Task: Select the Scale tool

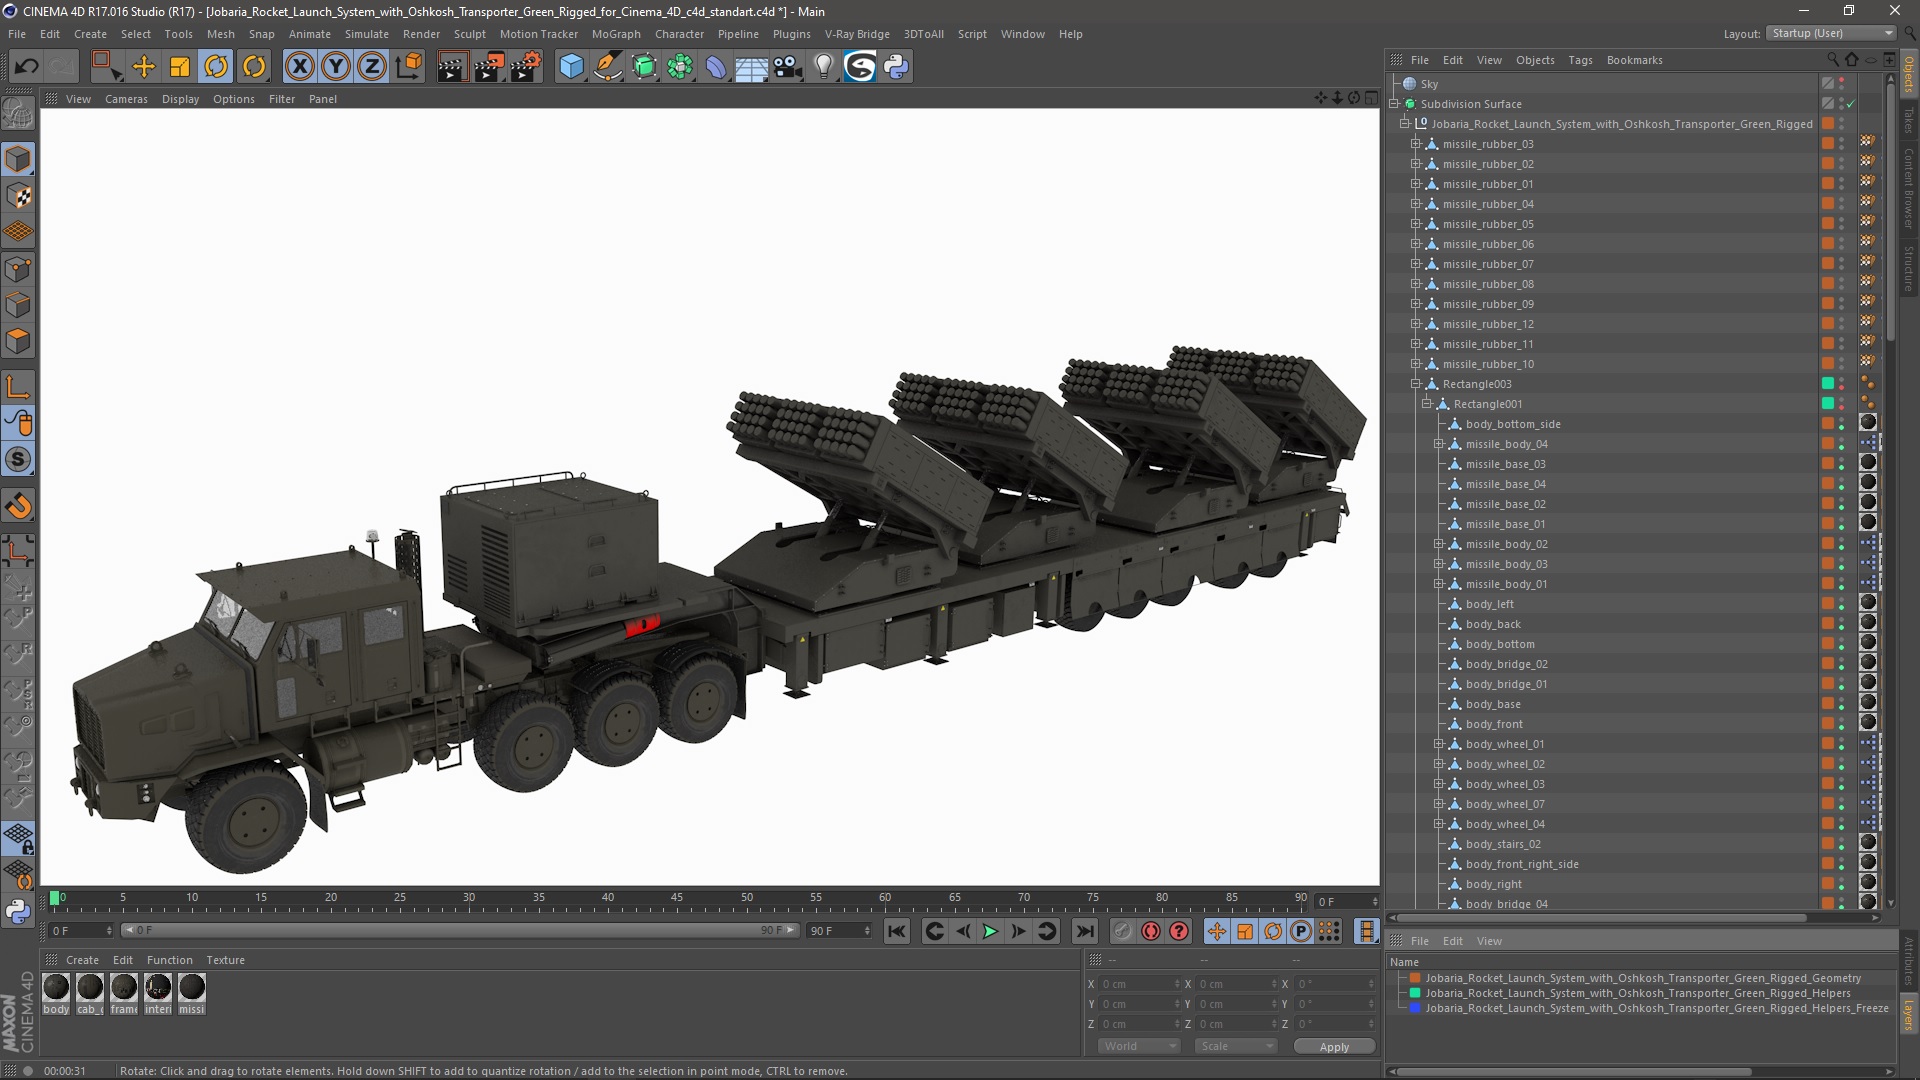Action: click(180, 67)
